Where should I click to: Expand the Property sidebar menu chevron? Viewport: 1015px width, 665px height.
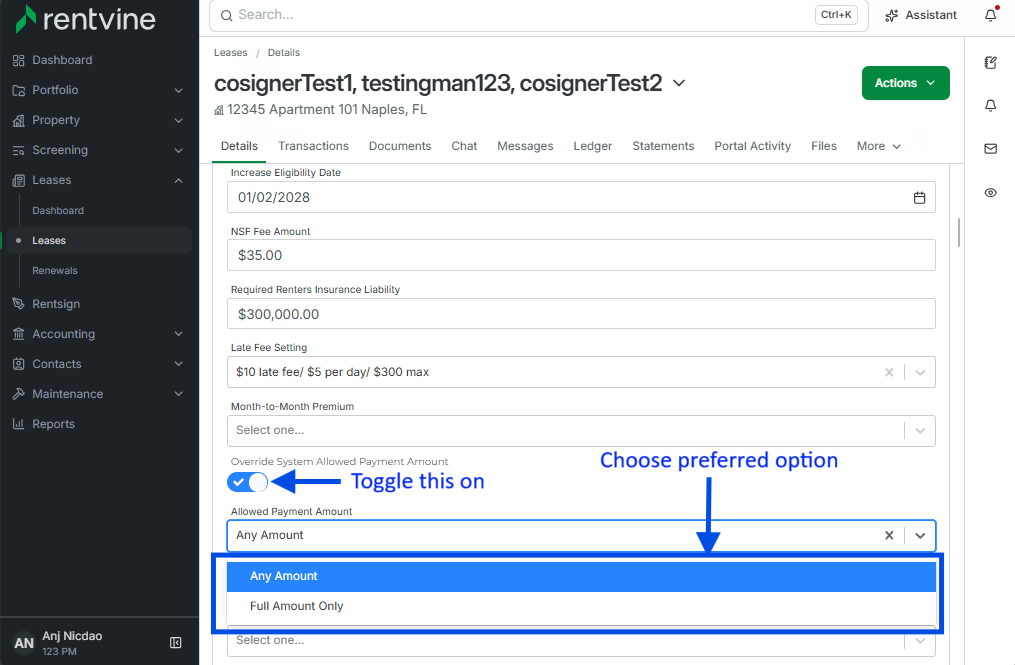tap(179, 120)
